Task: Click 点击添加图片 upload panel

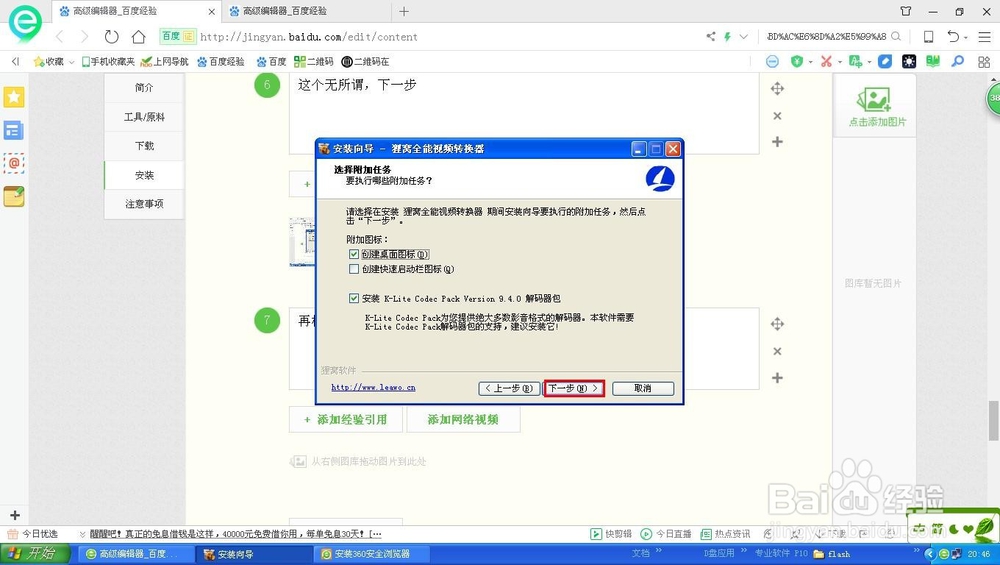Action: 874,105
